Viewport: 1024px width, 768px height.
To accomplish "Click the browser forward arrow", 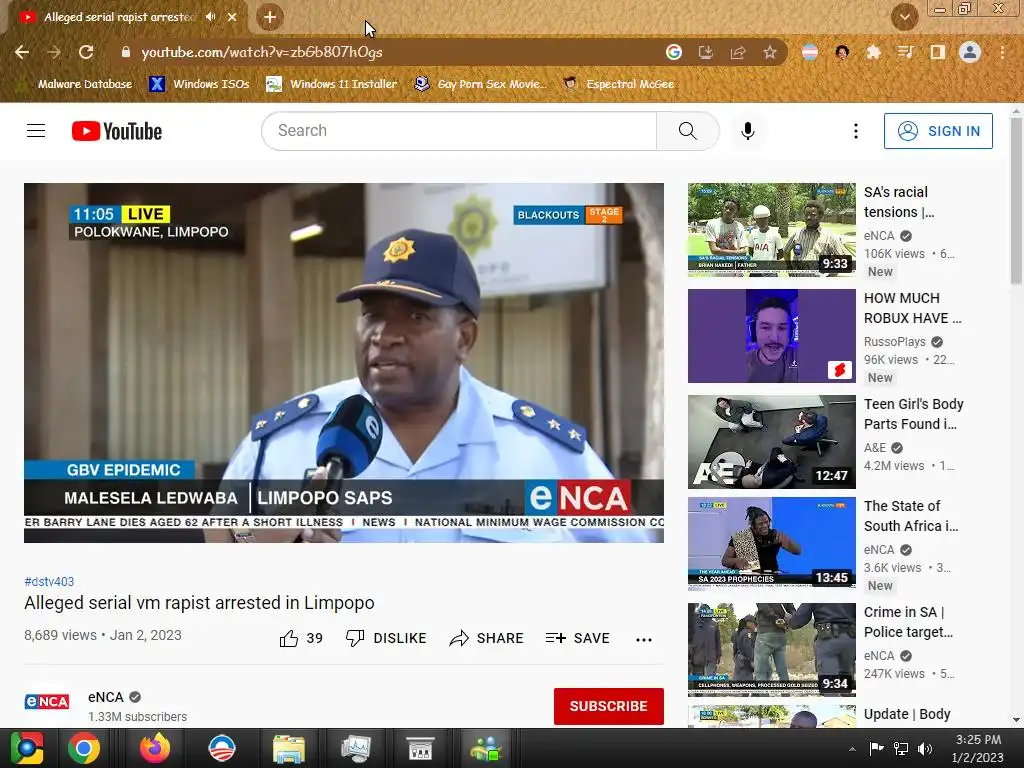I will tap(54, 52).
